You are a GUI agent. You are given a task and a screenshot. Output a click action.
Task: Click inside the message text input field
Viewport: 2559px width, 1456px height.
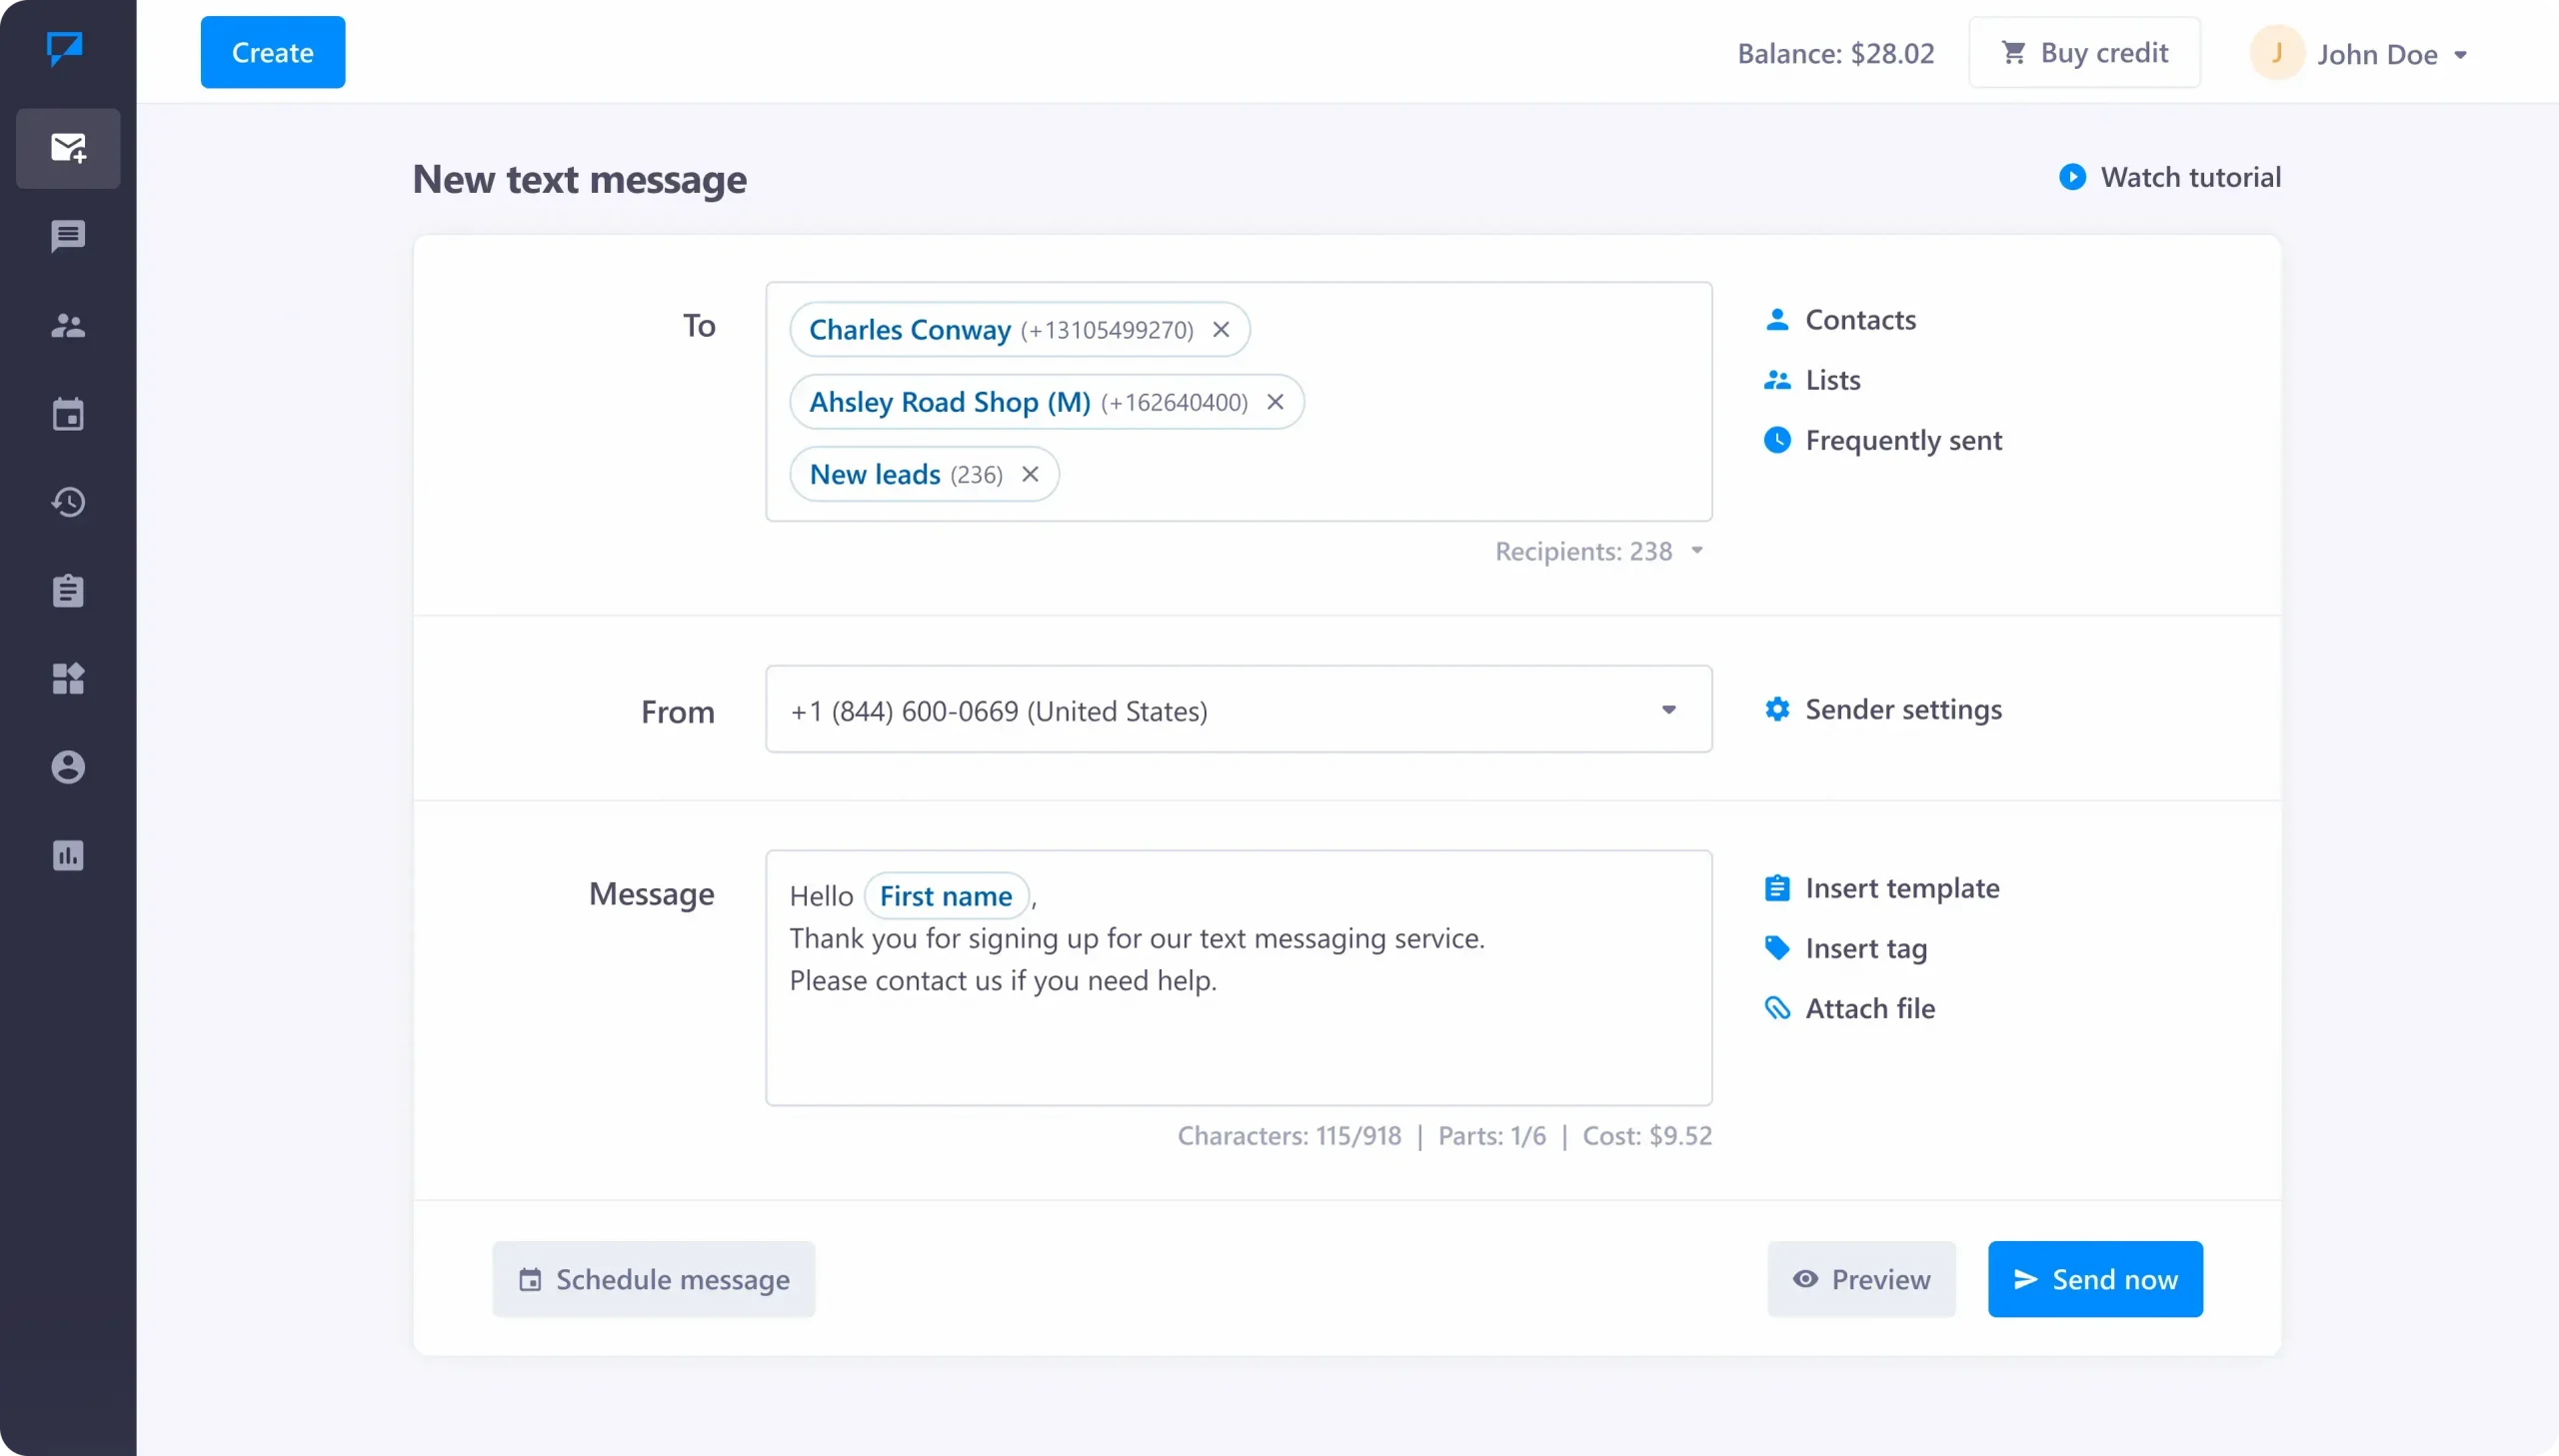[1238, 976]
